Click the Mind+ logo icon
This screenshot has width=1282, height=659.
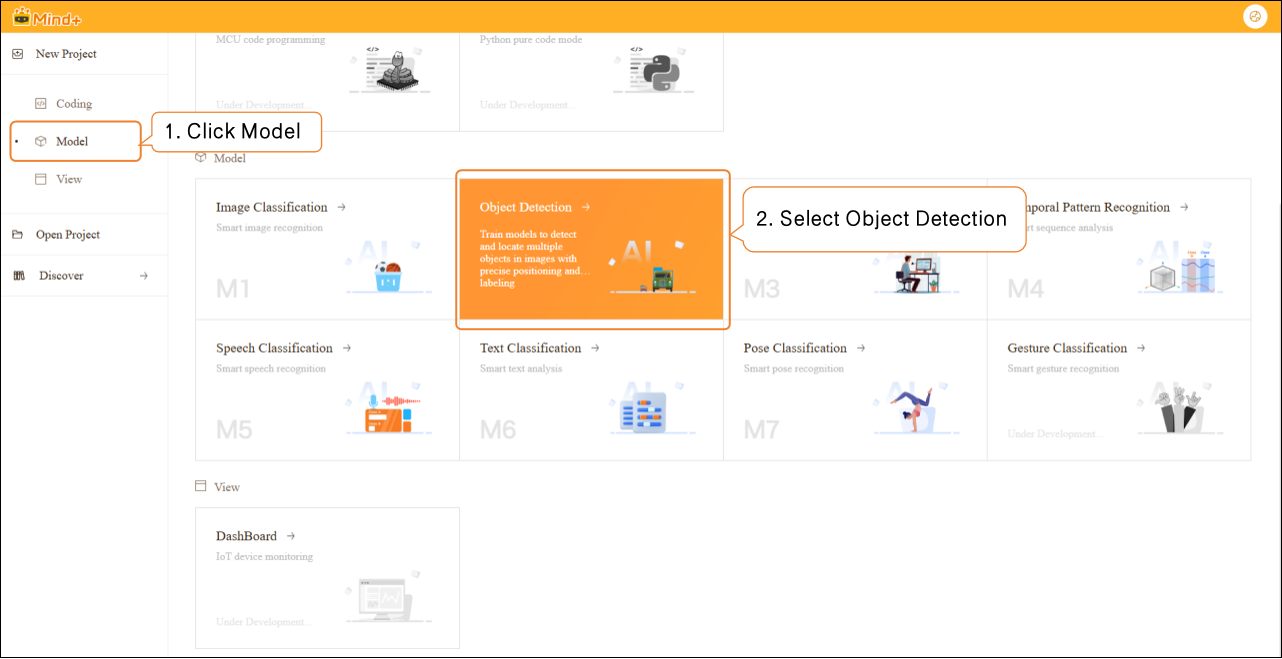[x=21, y=16]
